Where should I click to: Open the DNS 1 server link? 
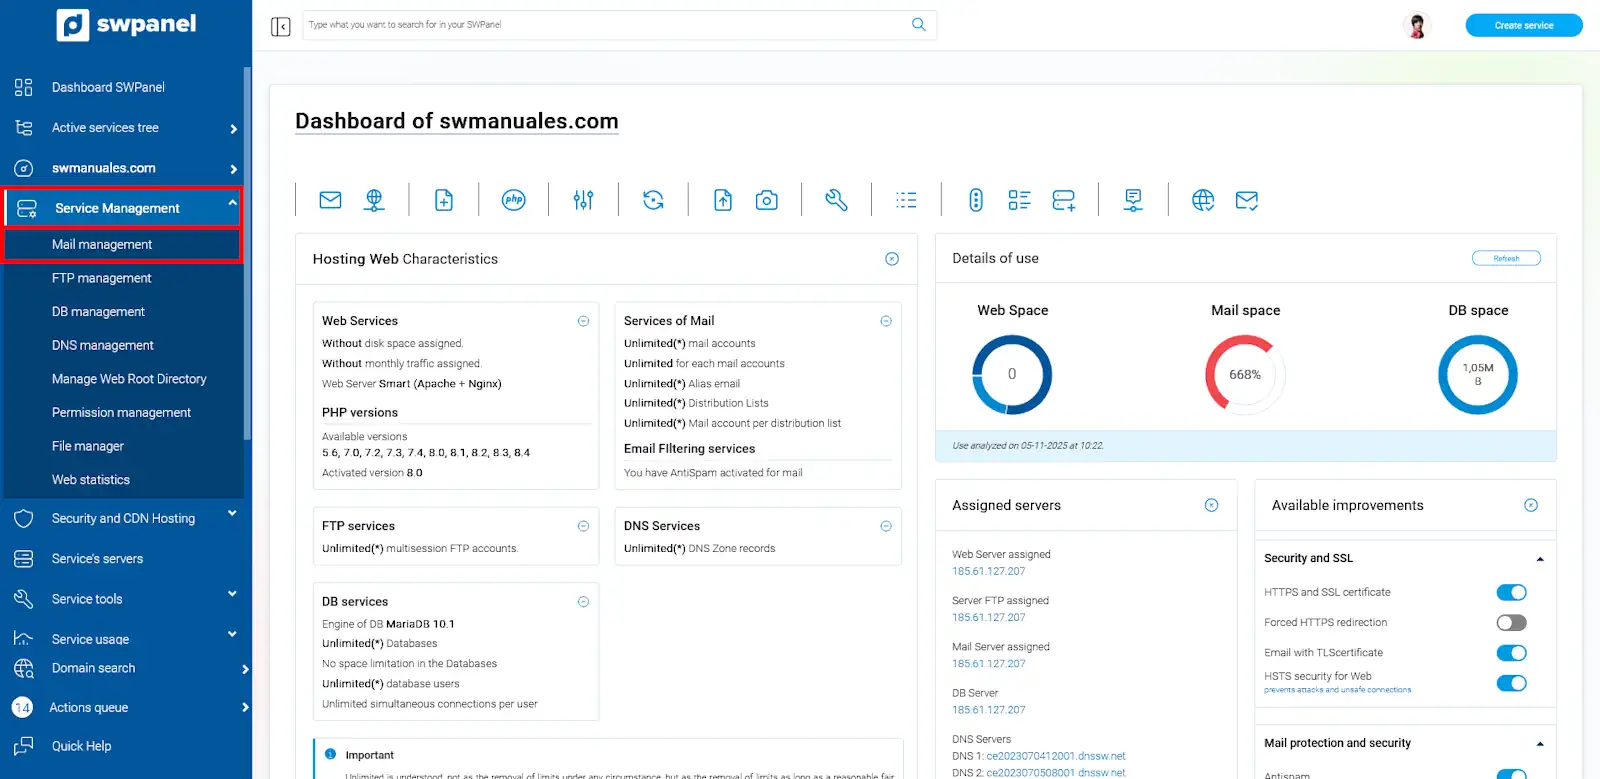[1056, 756]
